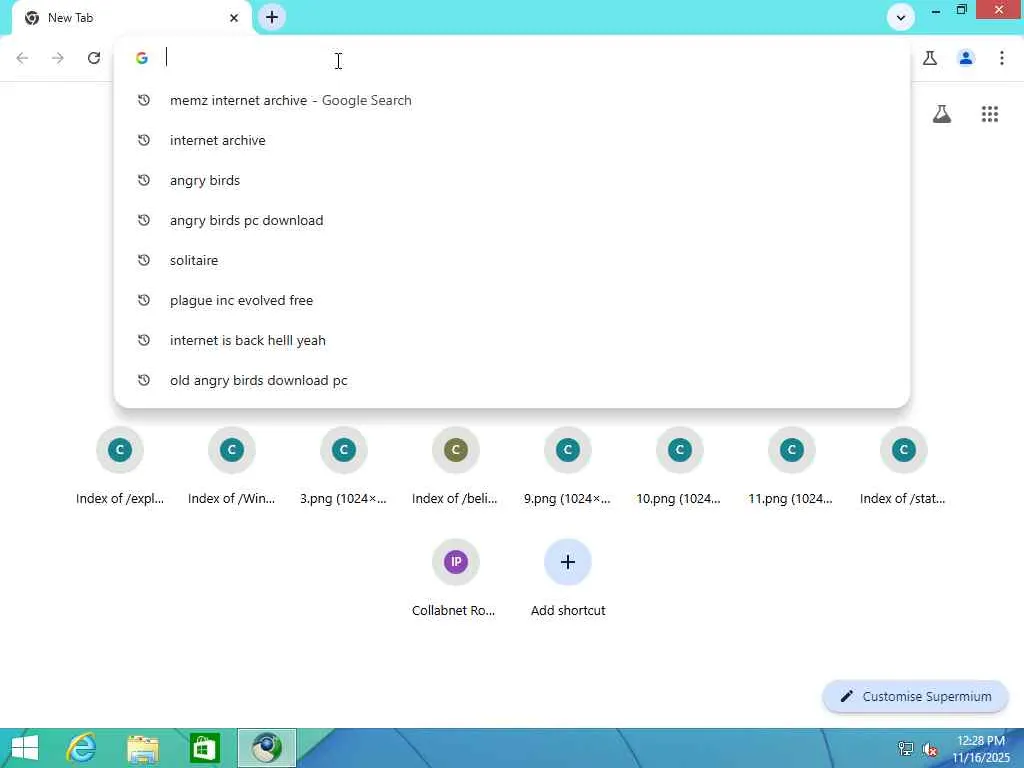This screenshot has height=768, width=1024.
Task: Click the back navigation arrow
Action: coord(22,58)
